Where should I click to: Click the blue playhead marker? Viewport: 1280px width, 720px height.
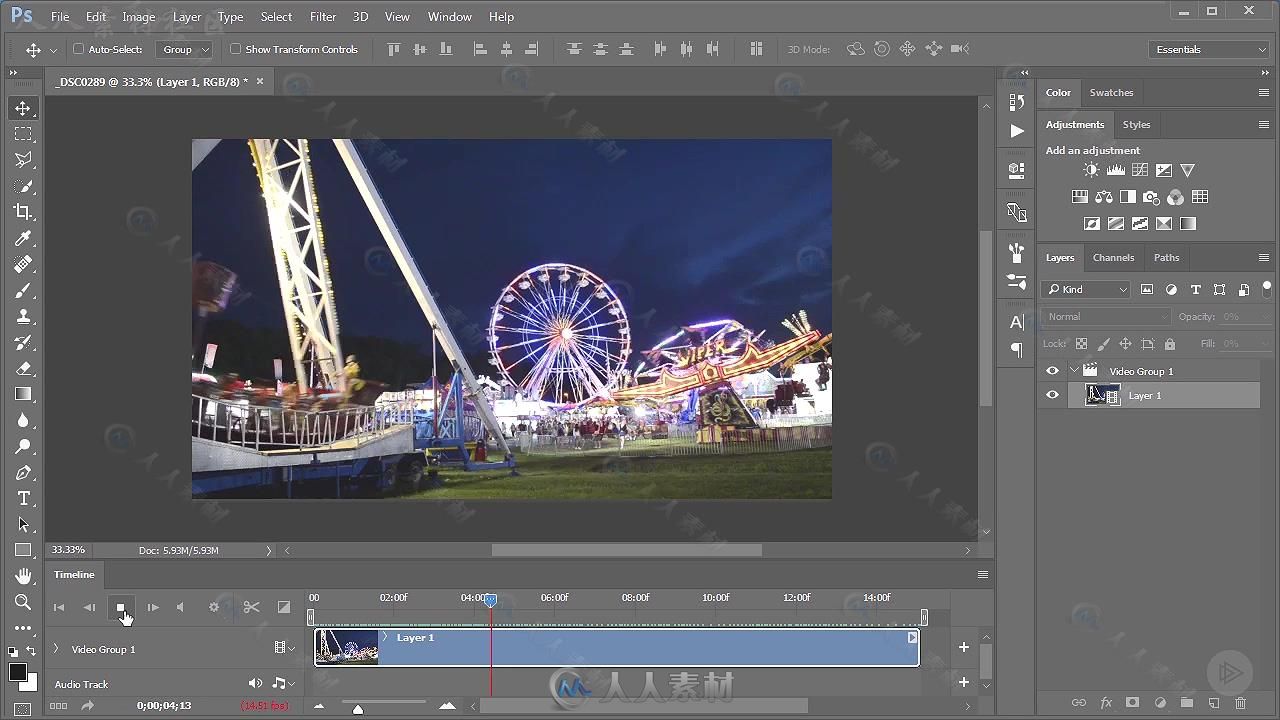(x=490, y=599)
